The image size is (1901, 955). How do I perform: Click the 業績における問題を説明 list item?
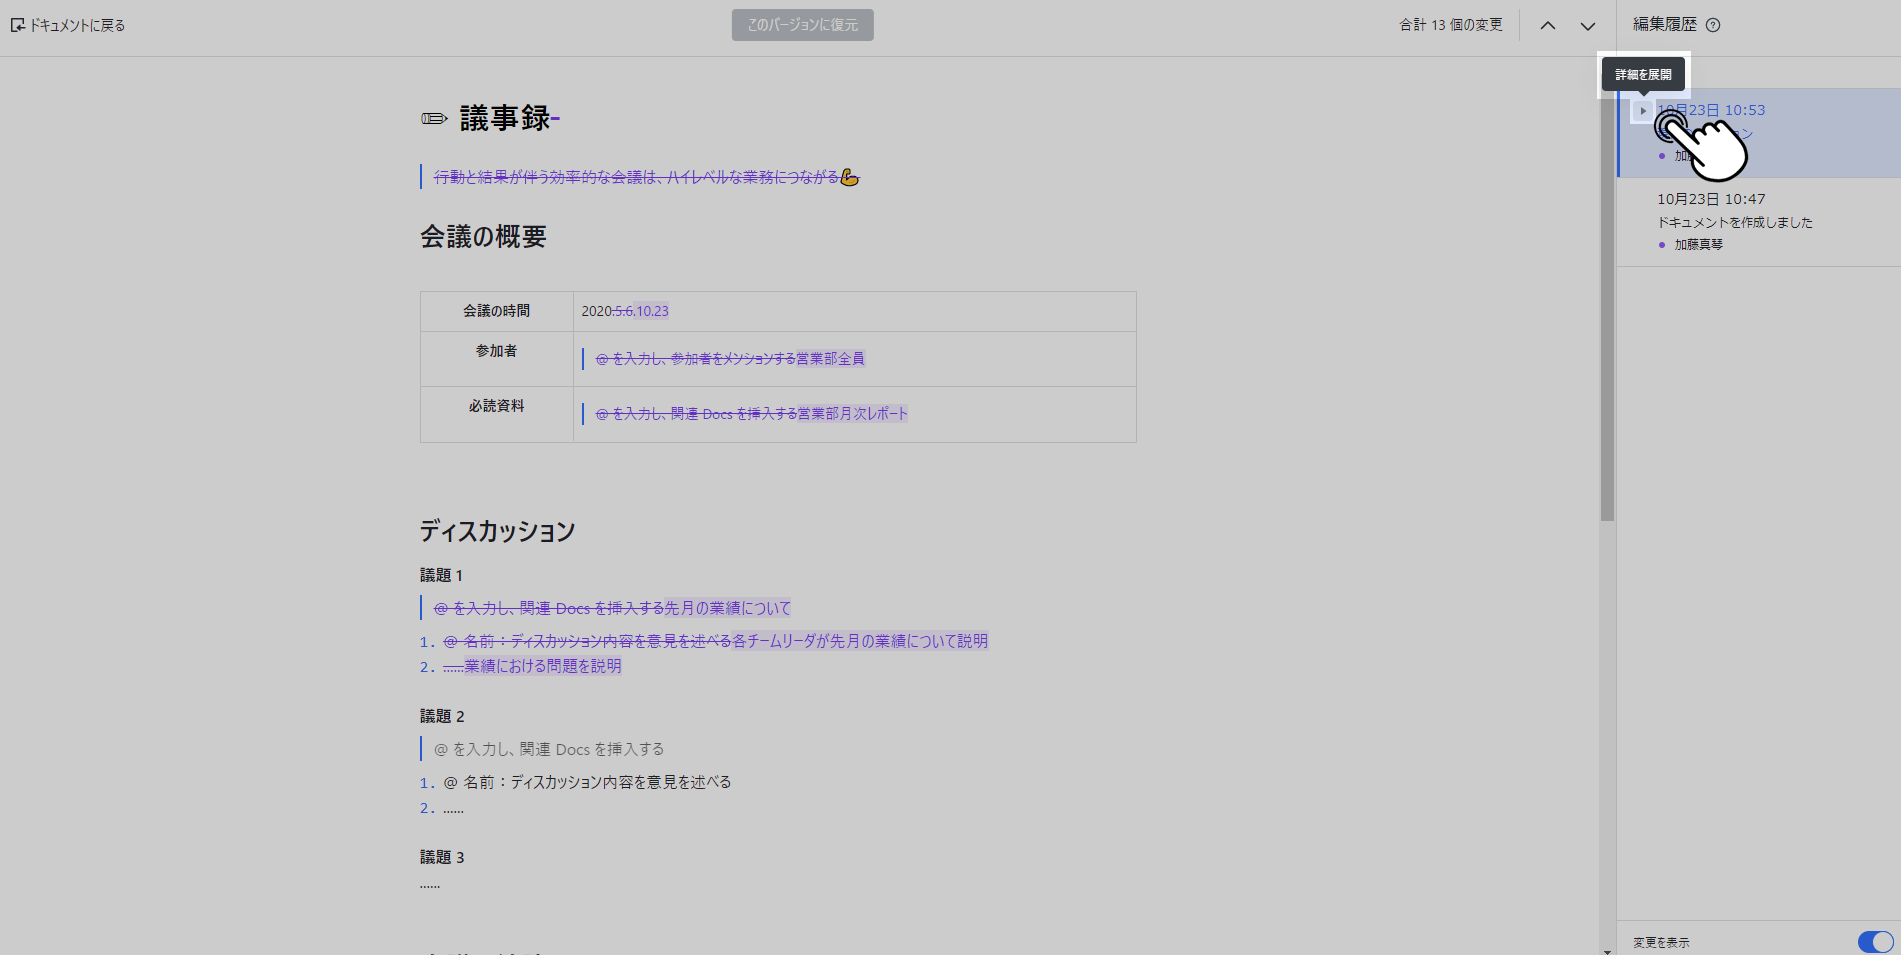pyautogui.click(x=542, y=666)
